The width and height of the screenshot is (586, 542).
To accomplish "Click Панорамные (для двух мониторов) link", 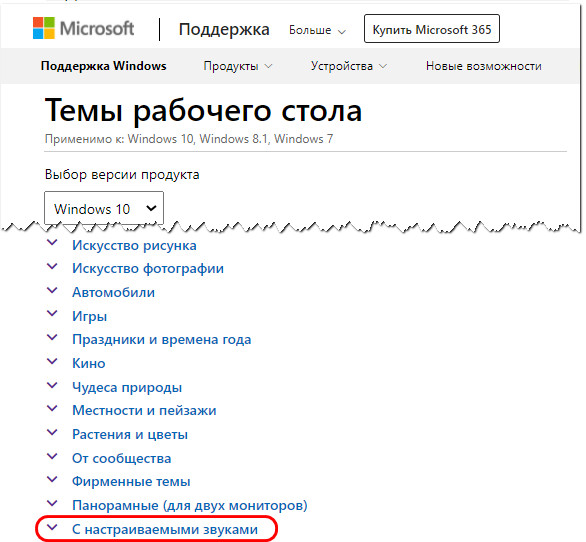I will [x=190, y=506].
